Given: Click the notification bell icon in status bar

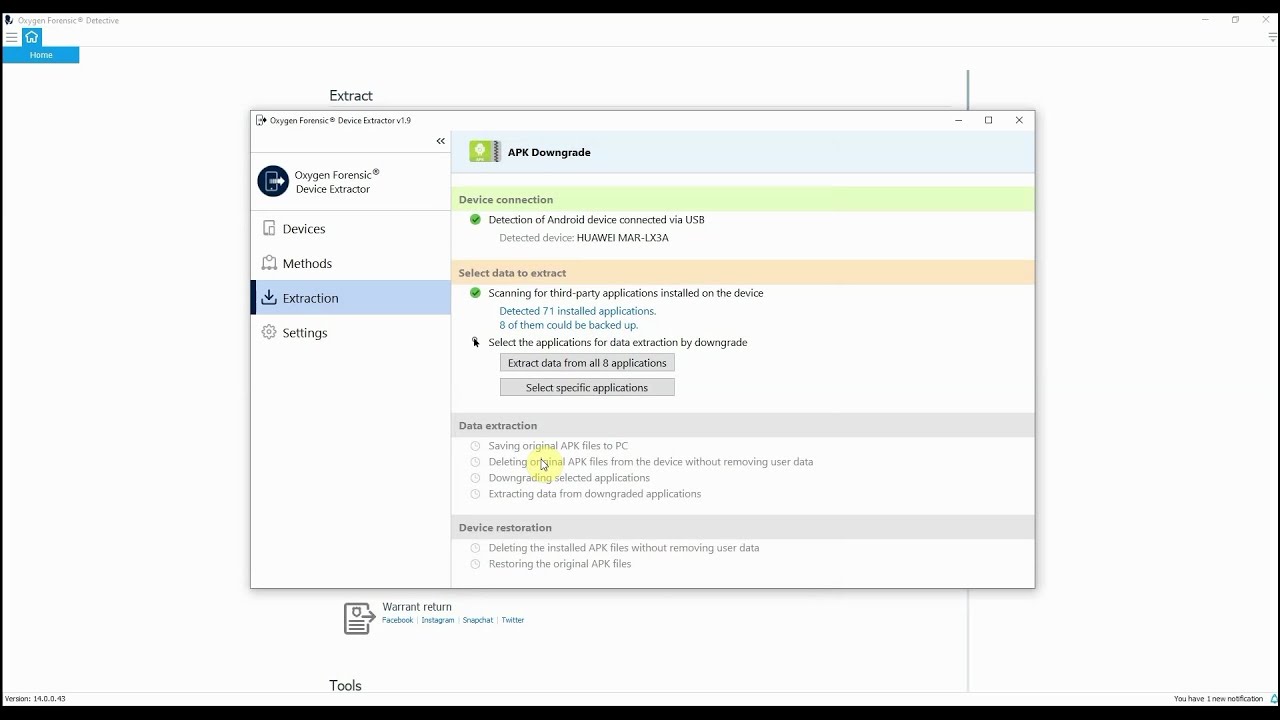Looking at the screenshot, I should click(x=1273, y=699).
